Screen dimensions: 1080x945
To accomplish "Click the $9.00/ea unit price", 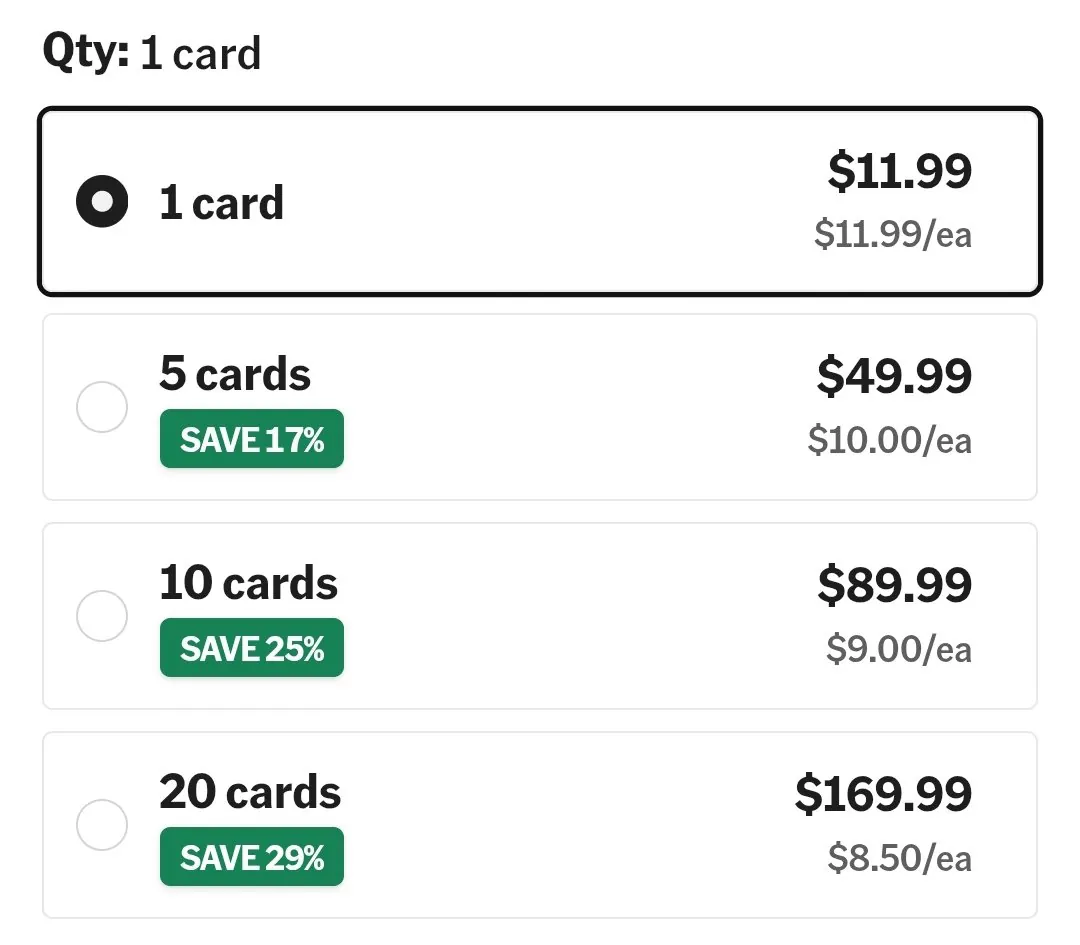I will click(898, 649).
